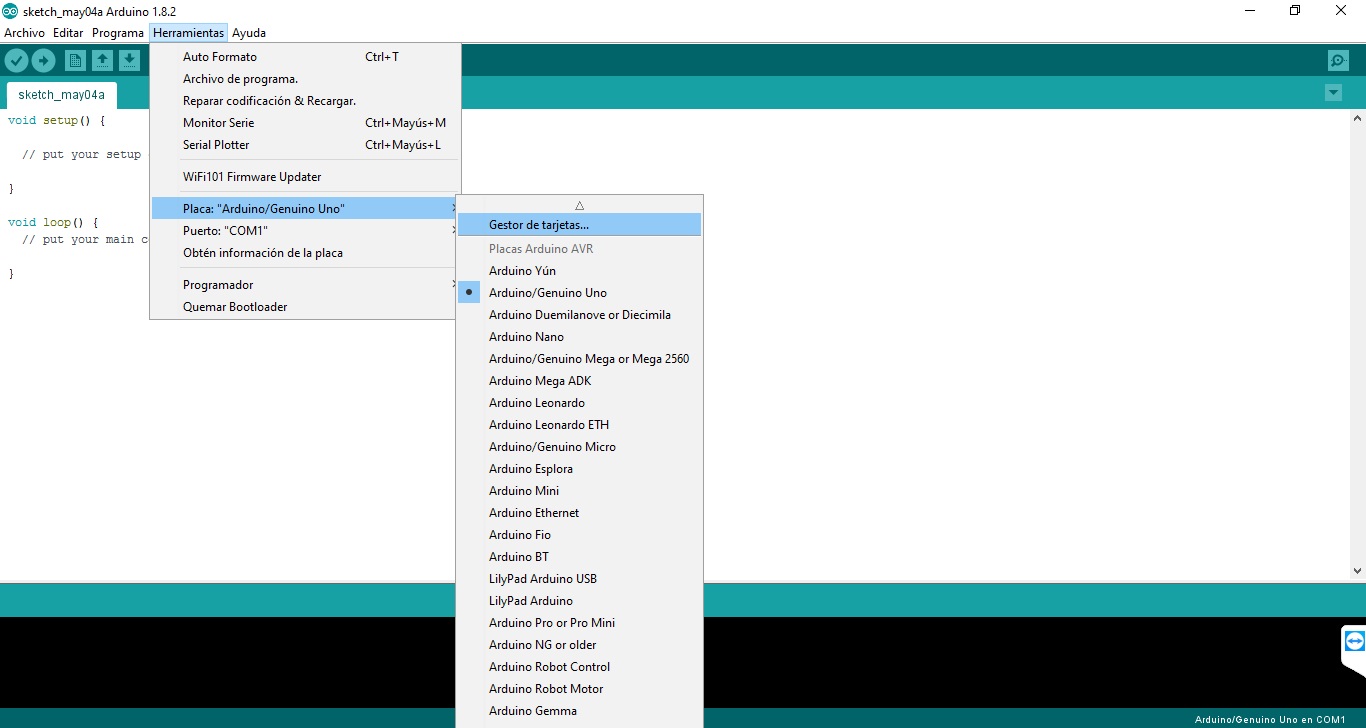This screenshot has width=1366, height=728.
Task: Select LilyPad Arduino USB
Action: point(580,579)
